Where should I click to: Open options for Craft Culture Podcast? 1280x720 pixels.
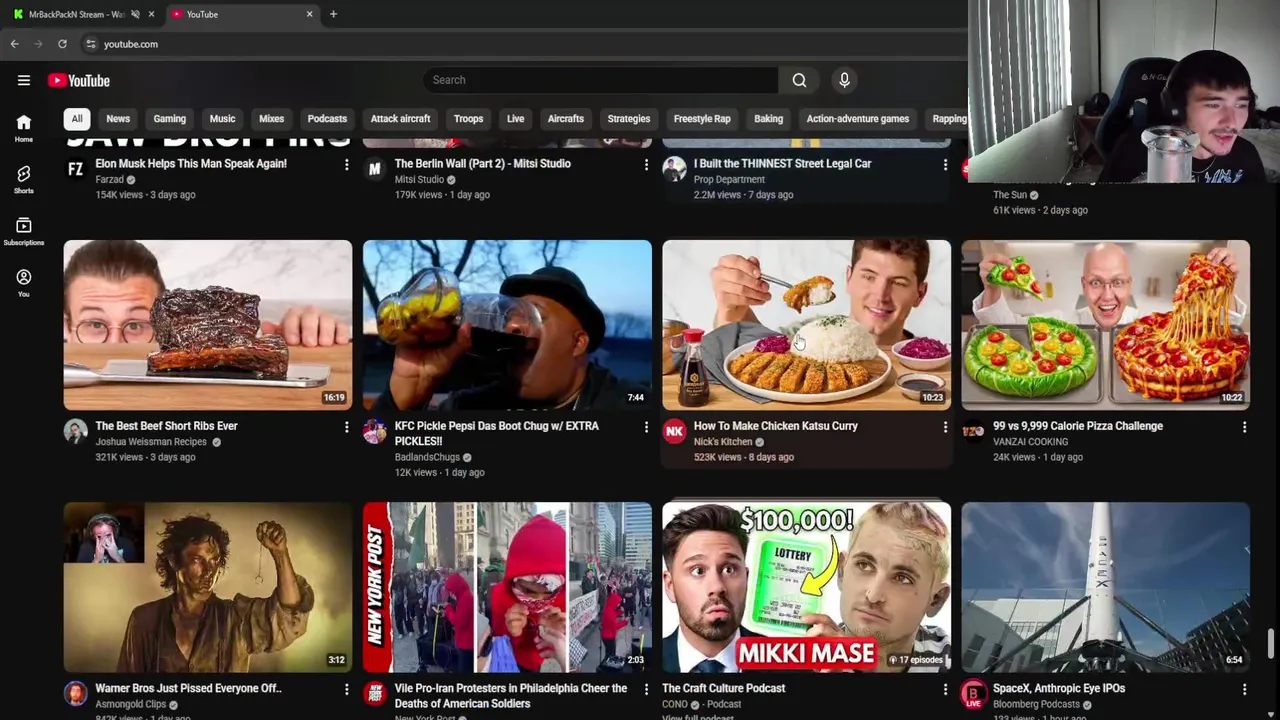point(945,689)
